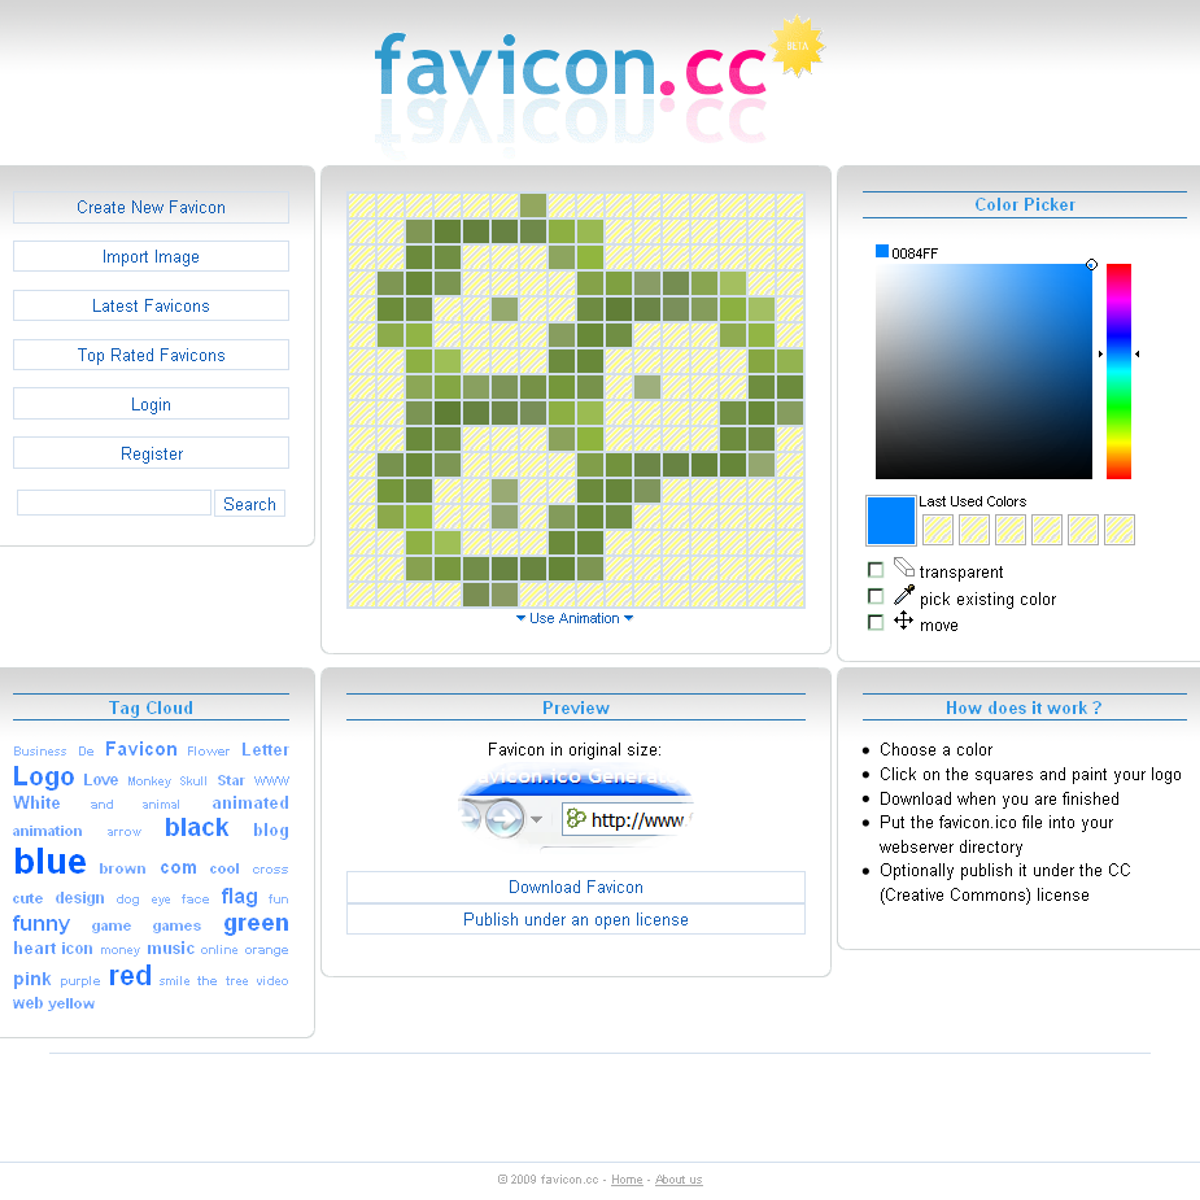Open Top Rated Favicons
This screenshot has width=1200, height=1200.
coord(151,355)
